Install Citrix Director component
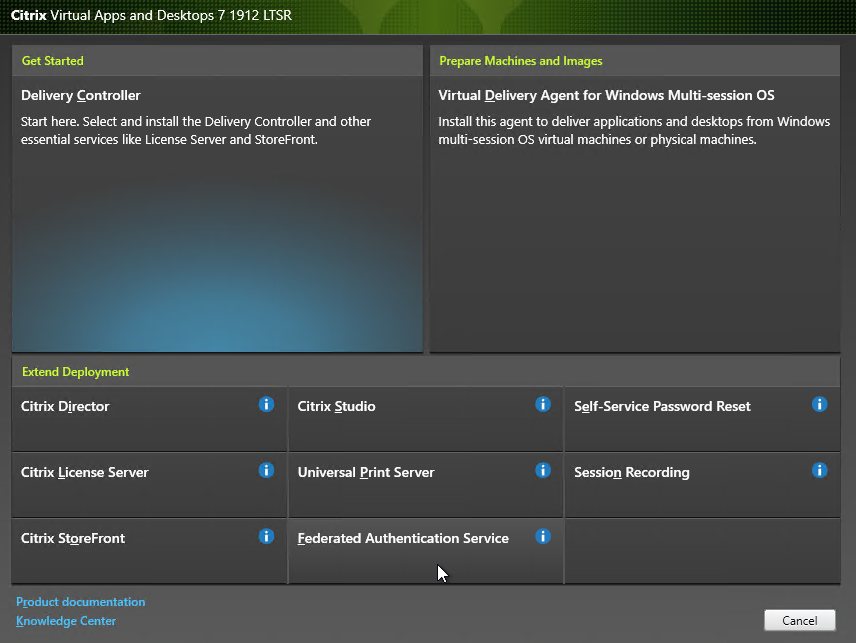Viewport: 856px width, 643px height. point(65,407)
